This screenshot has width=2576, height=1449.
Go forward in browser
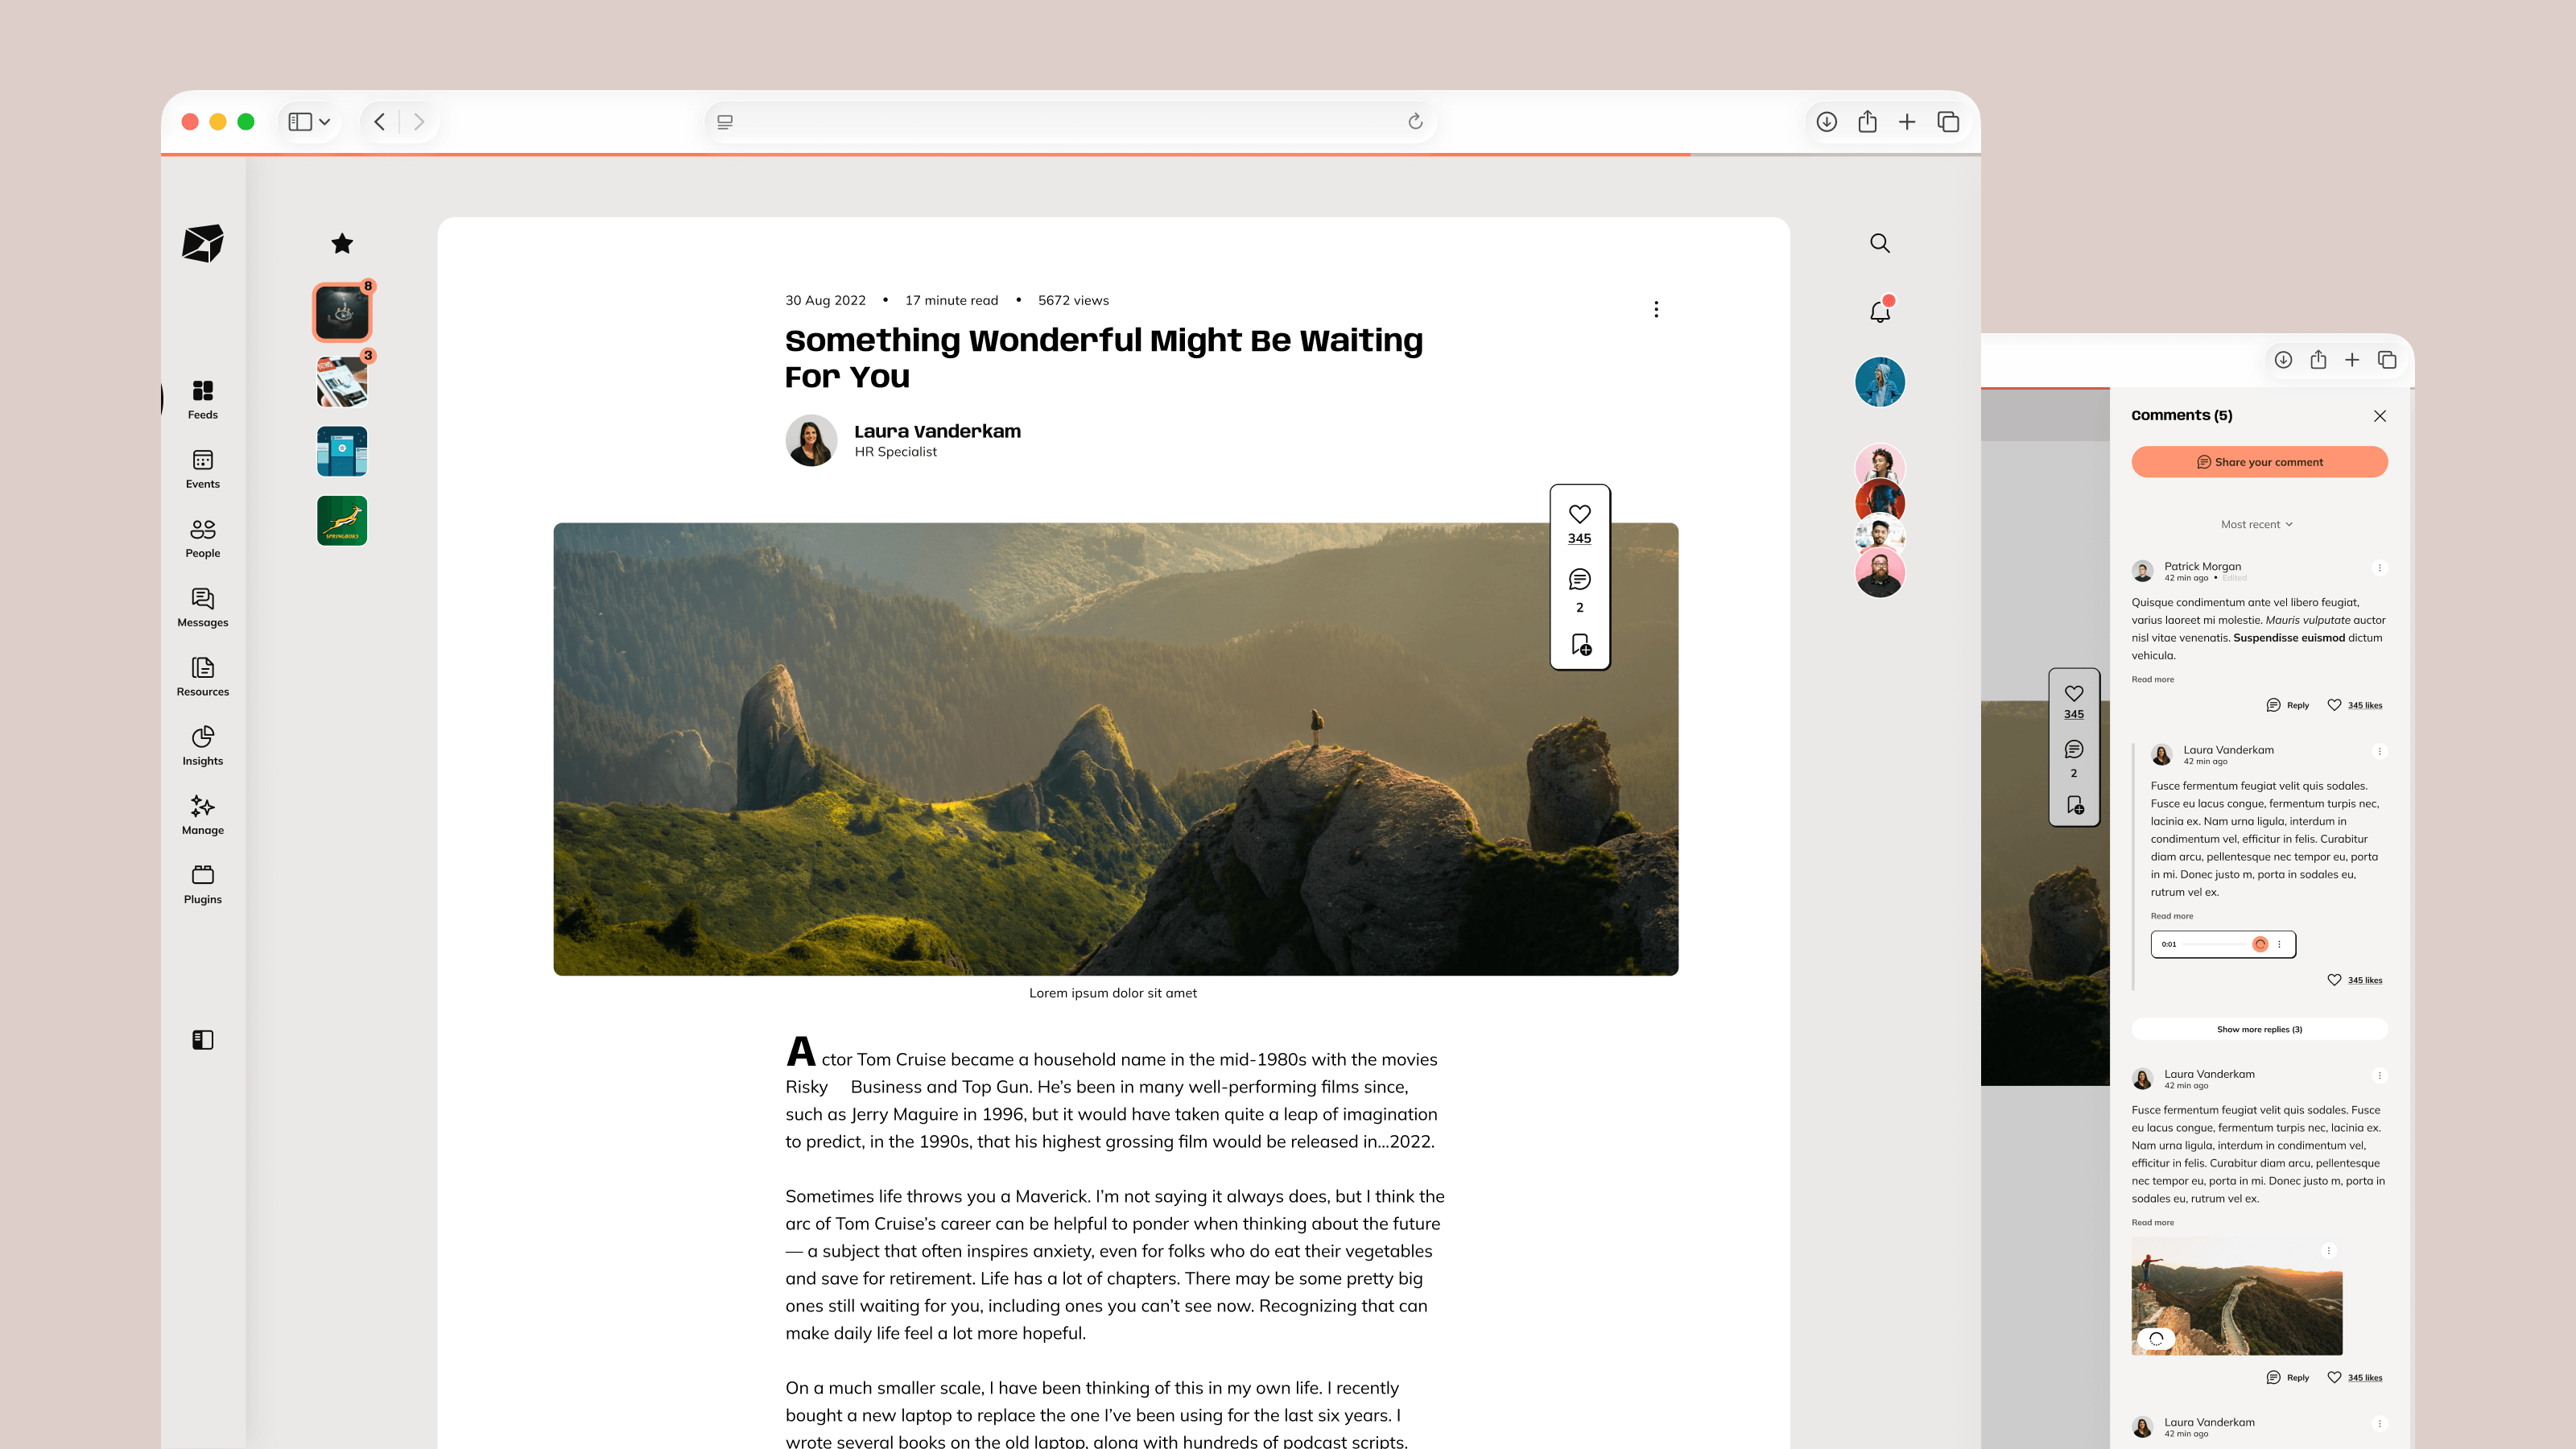tap(419, 122)
